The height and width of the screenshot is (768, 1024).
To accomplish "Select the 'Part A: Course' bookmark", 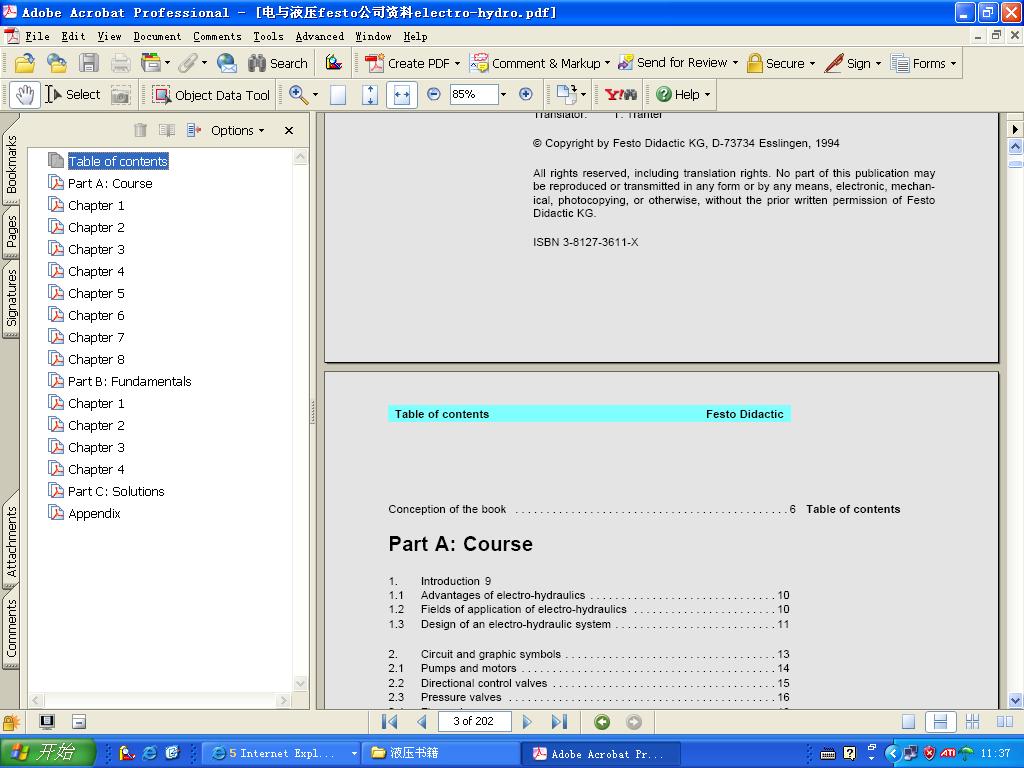I will (110, 184).
